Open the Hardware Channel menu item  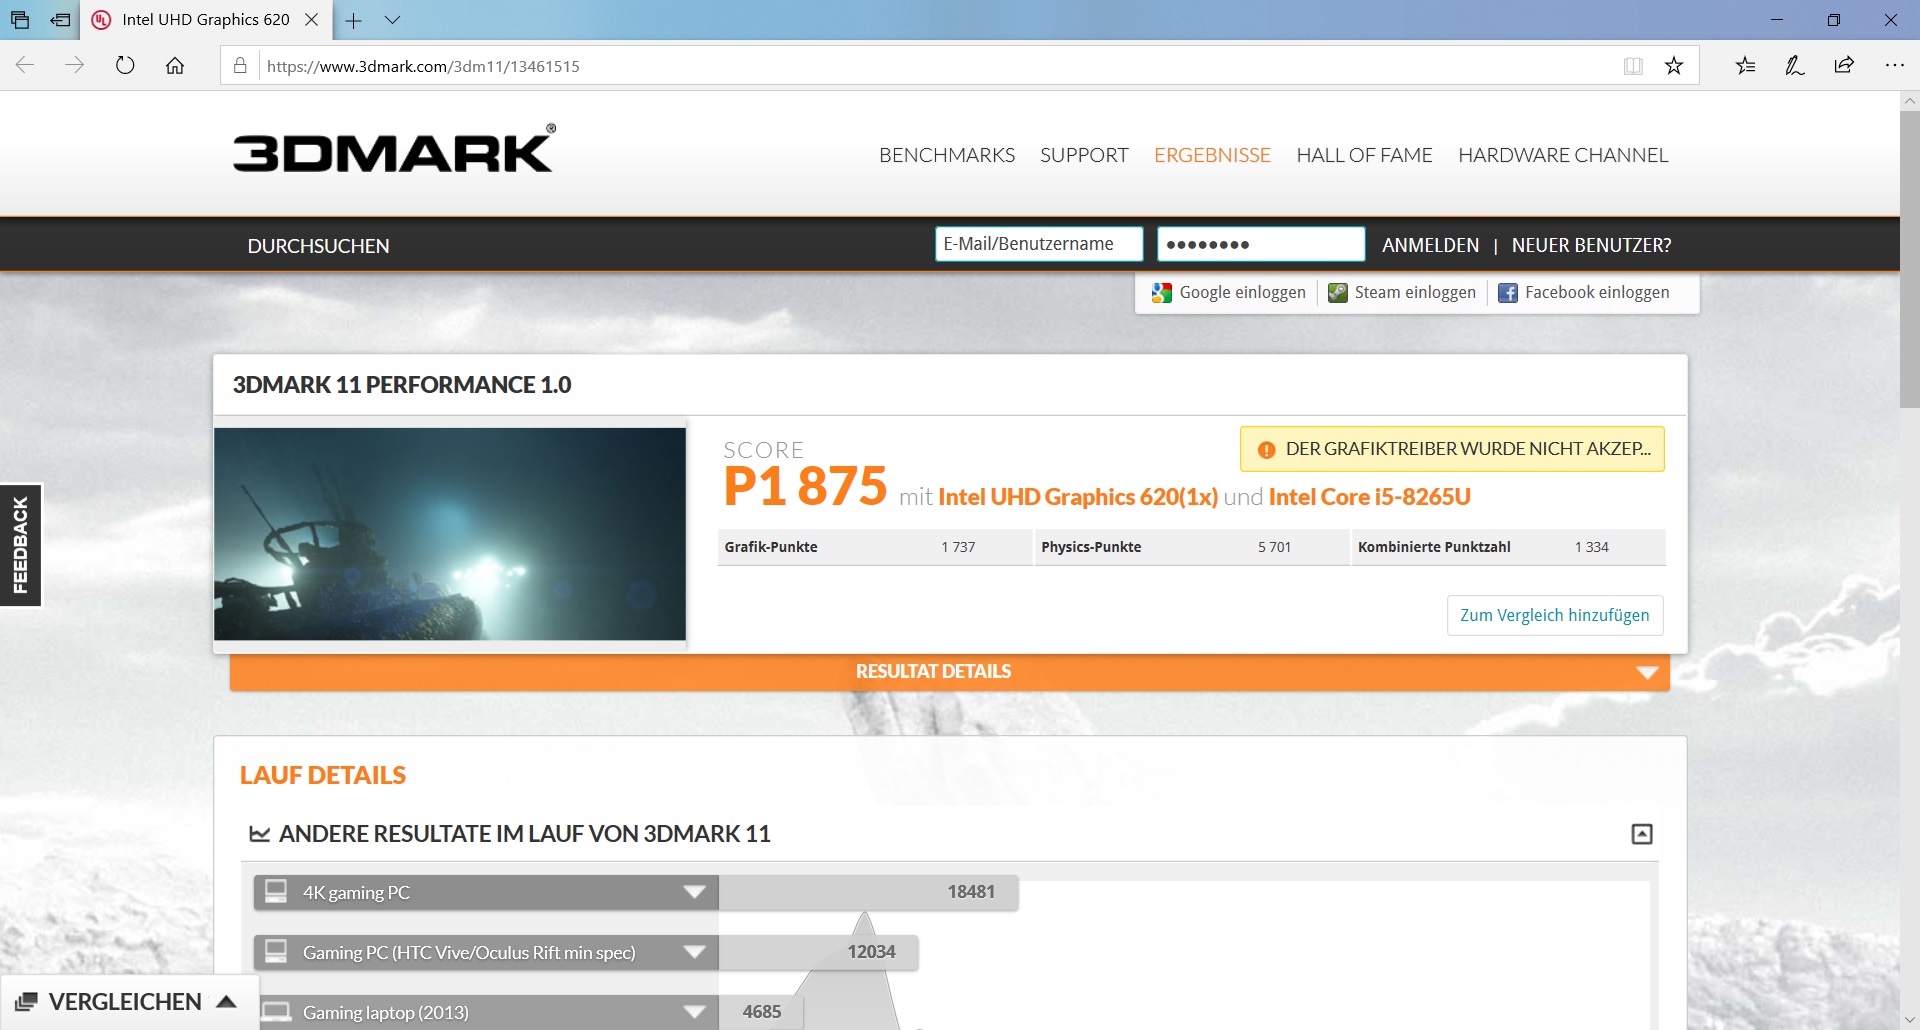tap(1563, 155)
